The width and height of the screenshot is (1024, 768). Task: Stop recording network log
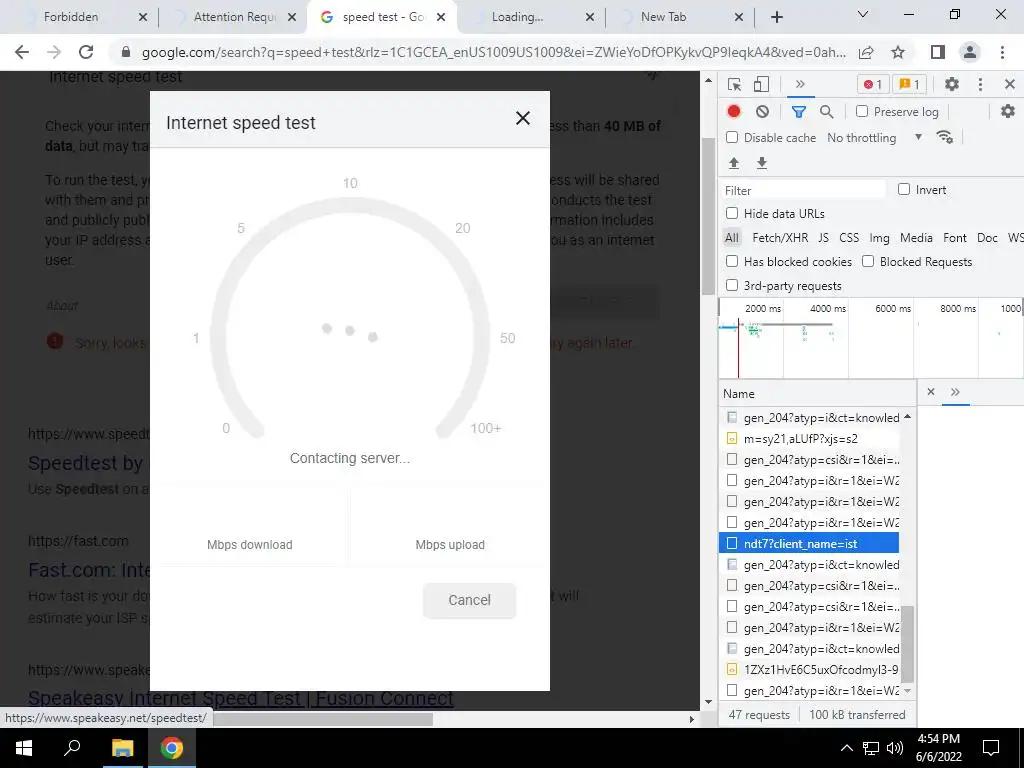734,112
